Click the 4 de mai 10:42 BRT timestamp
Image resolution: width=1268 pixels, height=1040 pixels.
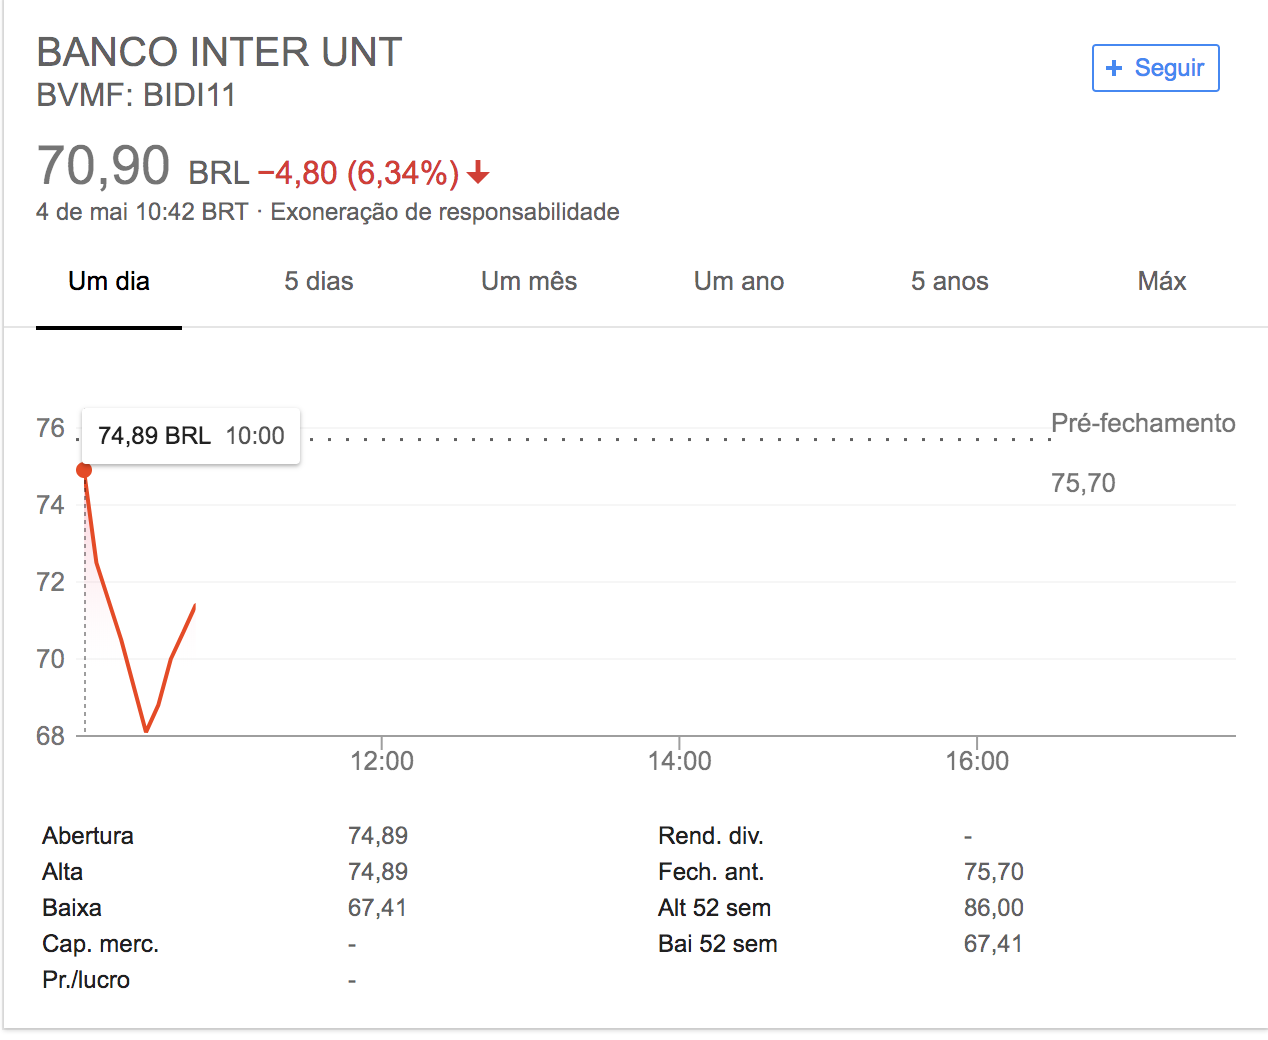(142, 212)
